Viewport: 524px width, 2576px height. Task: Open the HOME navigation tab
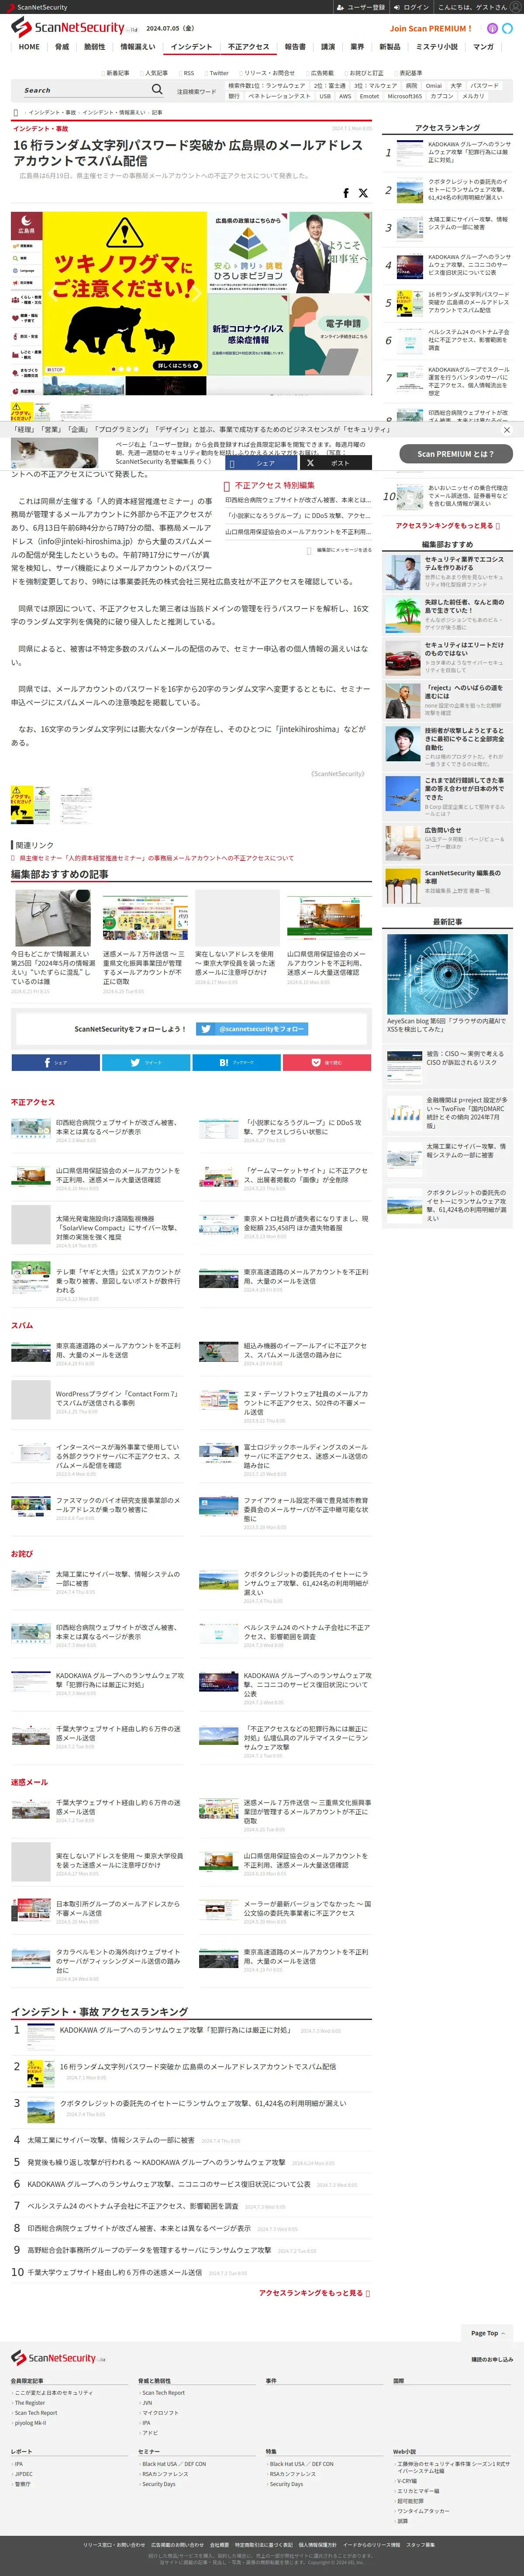(29, 47)
